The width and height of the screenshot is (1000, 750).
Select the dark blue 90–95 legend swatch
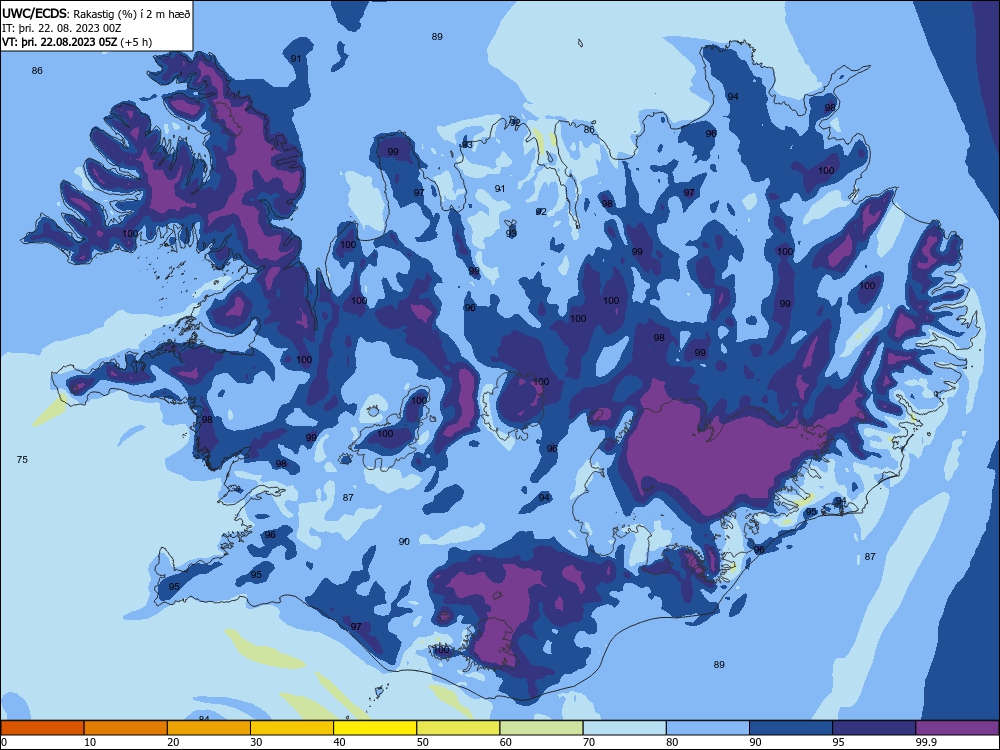[791, 728]
